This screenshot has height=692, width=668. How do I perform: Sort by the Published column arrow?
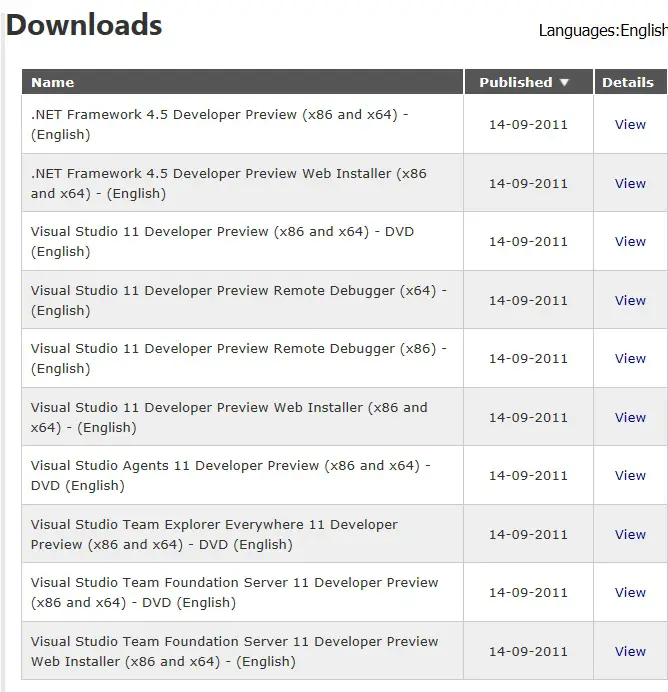(x=564, y=83)
